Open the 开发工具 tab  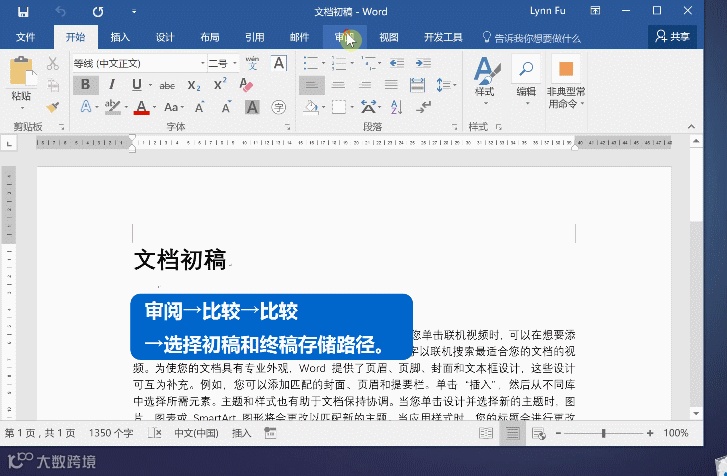tap(443, 38)
